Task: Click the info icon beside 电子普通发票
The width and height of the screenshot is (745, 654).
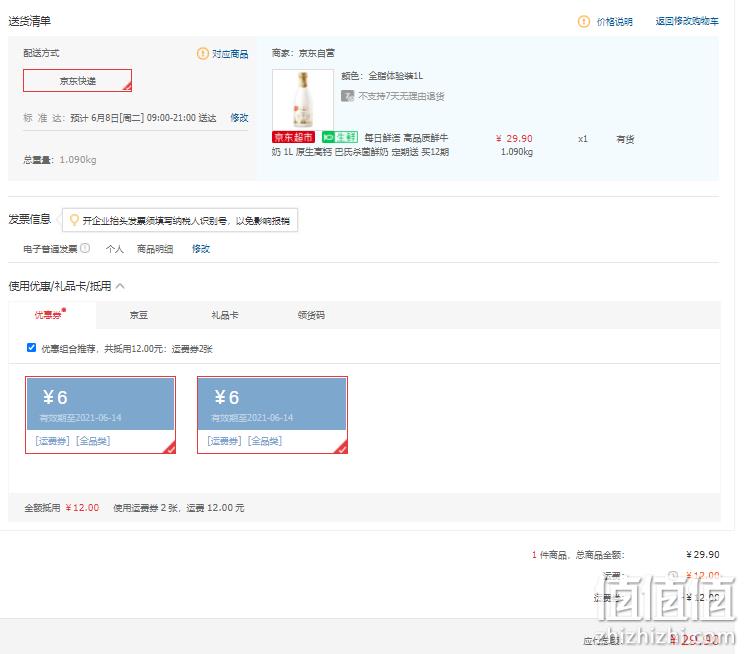Action: (x=85, y=248)
